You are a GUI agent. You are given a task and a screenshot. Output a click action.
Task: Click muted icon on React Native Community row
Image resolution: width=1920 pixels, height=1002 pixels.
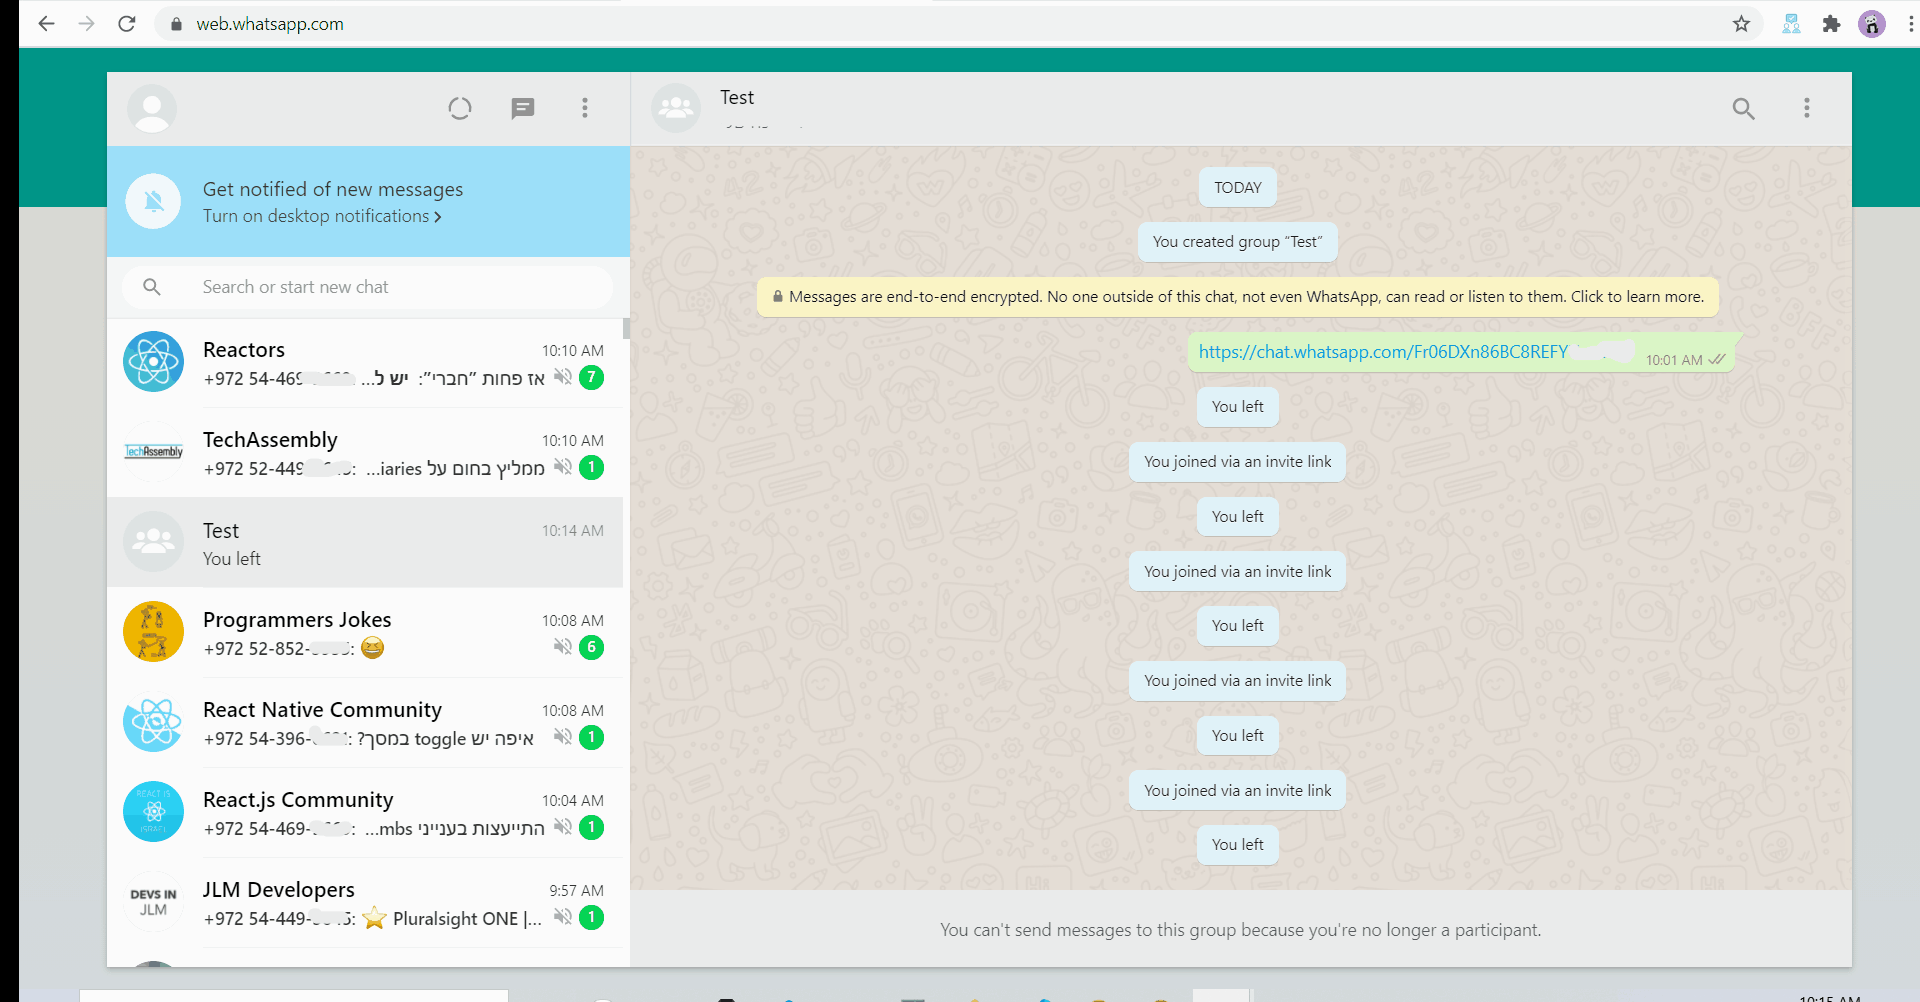click(x=563, y=737)
